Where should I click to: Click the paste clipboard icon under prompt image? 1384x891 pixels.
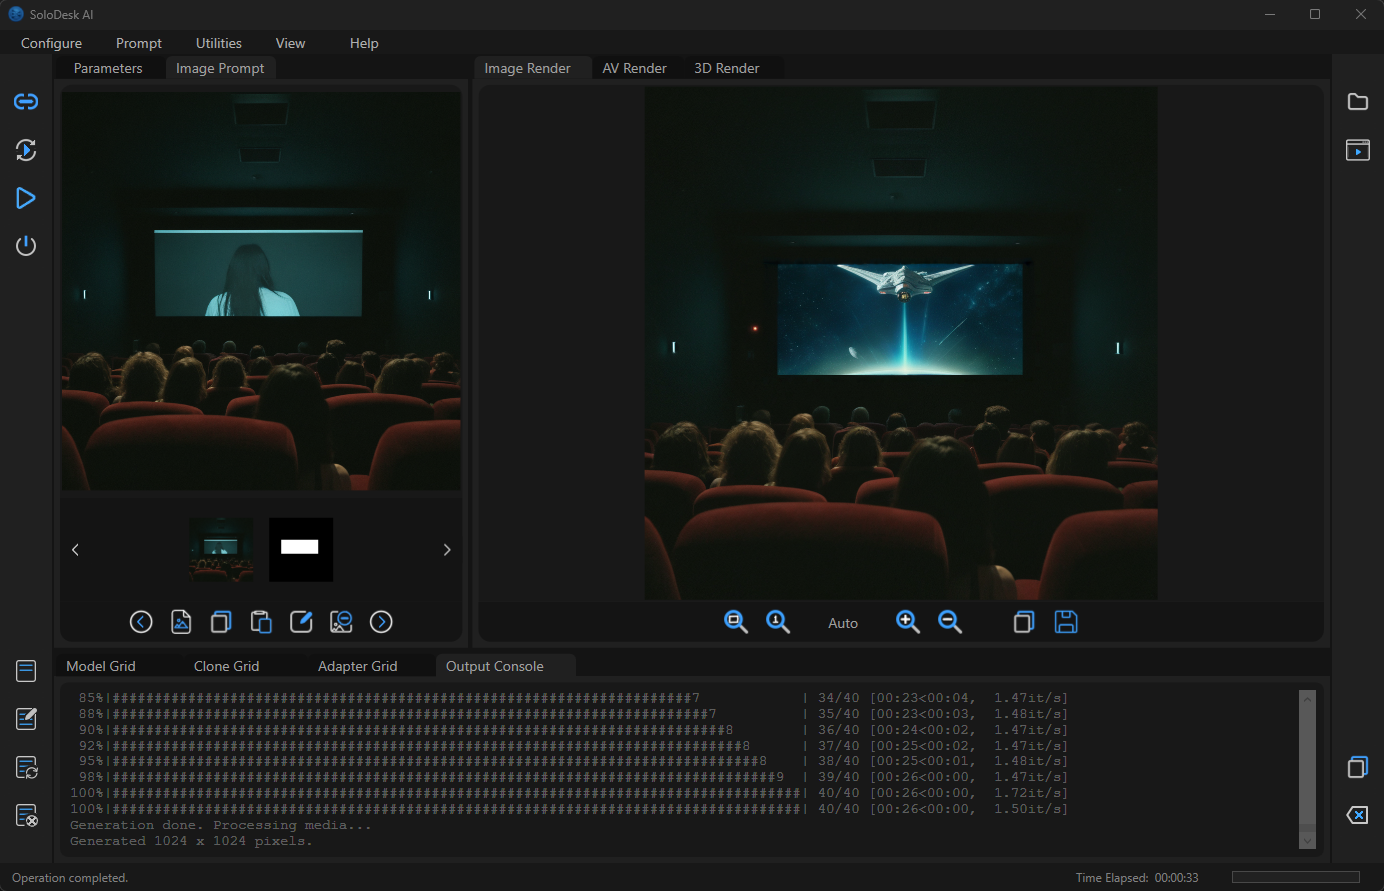(x=261, y=622)
